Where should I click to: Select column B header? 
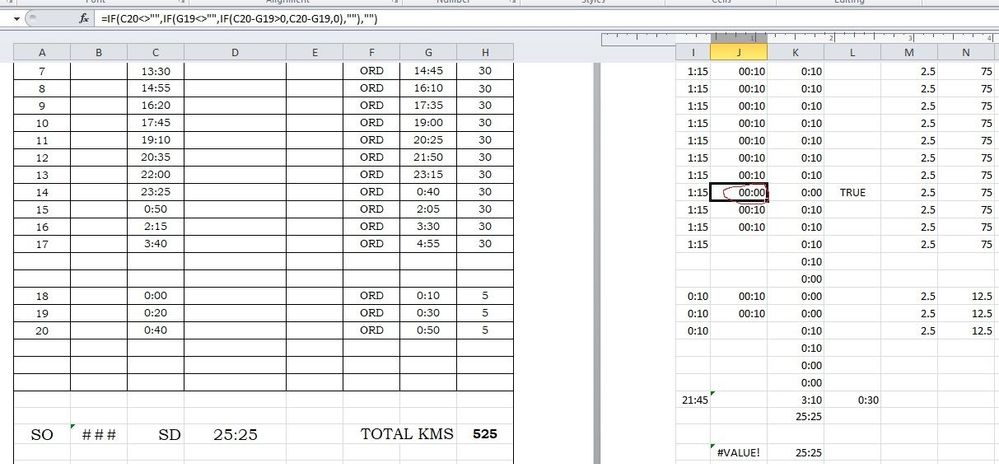tap(99, 53)
